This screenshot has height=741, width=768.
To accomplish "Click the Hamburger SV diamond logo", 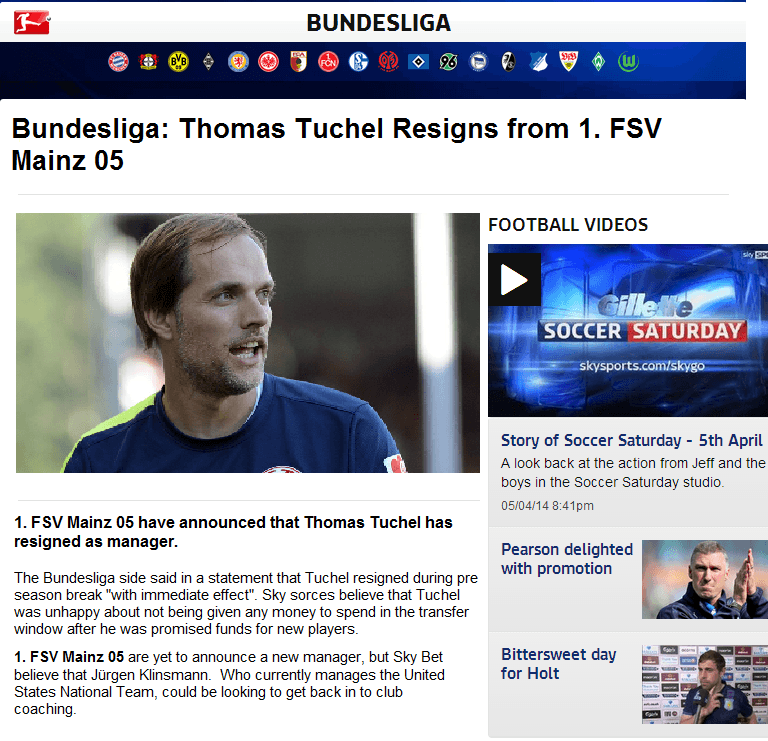I will pyautogui.click(x=418, y=62).
